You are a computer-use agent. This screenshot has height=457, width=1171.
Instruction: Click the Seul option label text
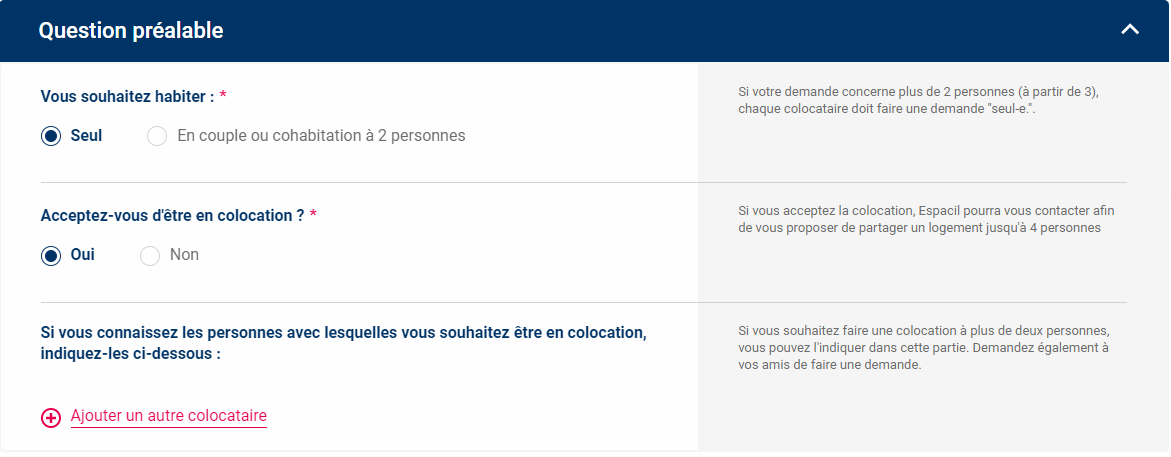(87, 136)
